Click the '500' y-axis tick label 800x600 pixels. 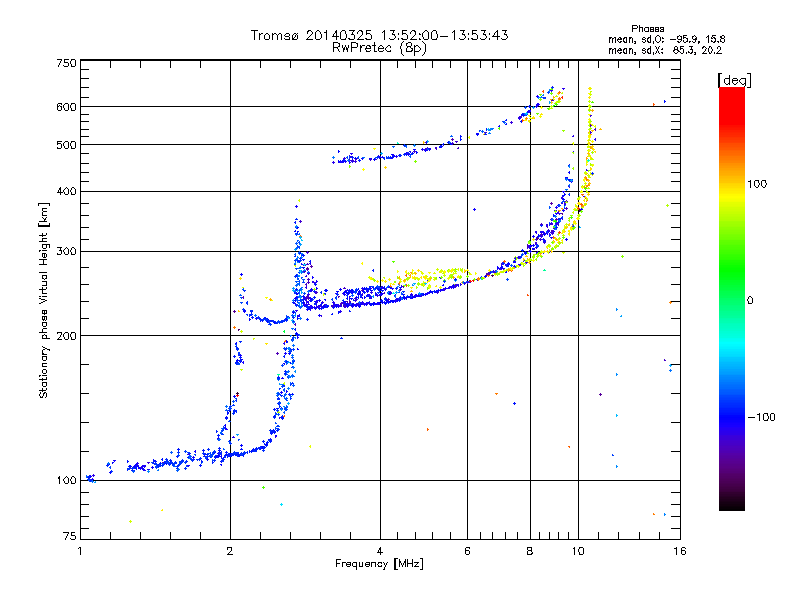tap(66, 145)
